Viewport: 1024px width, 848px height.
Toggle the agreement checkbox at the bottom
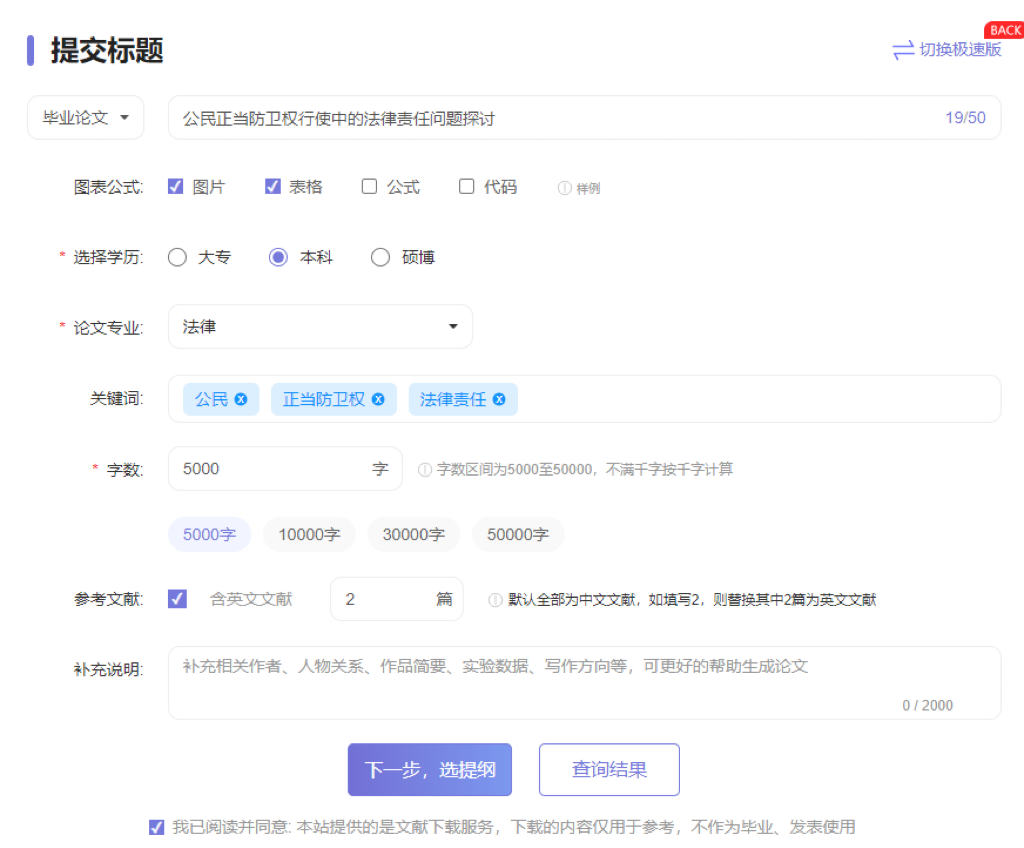[x=157, y=827]
